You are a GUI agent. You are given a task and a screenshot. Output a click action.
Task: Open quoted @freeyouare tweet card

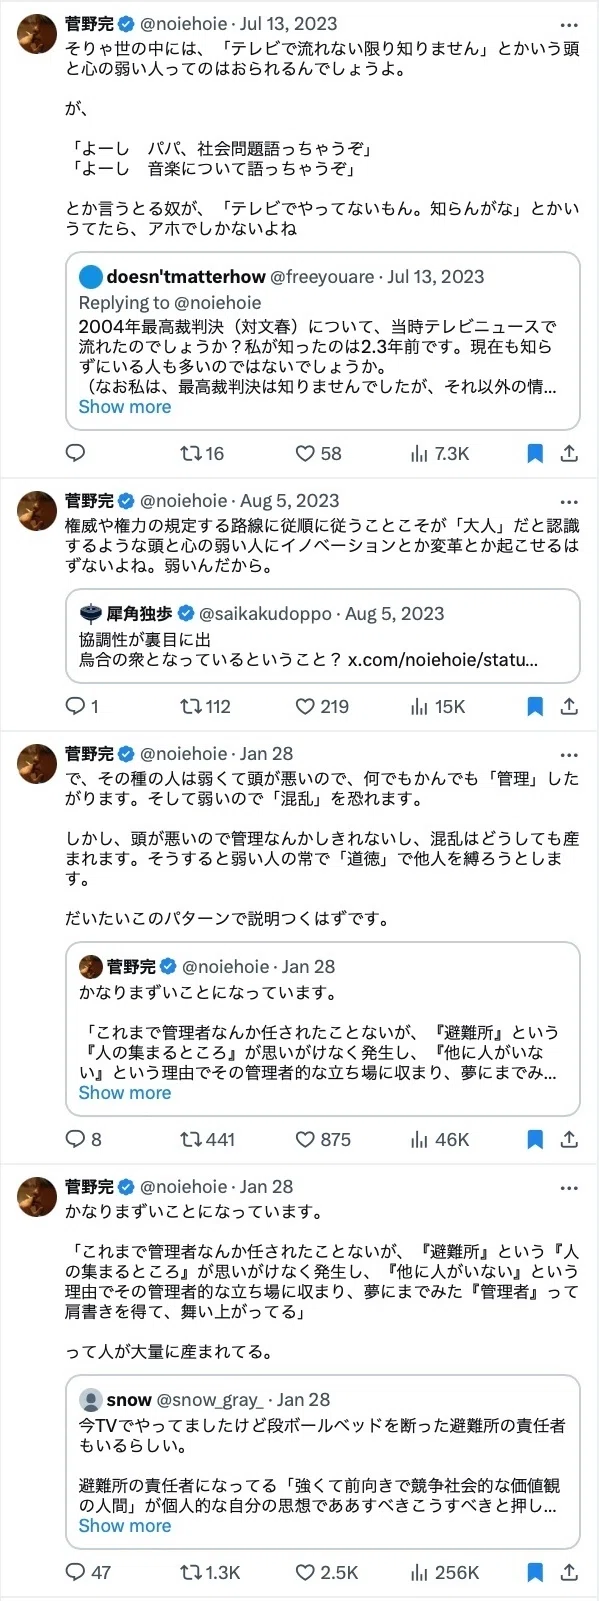(x=323, y=341)
